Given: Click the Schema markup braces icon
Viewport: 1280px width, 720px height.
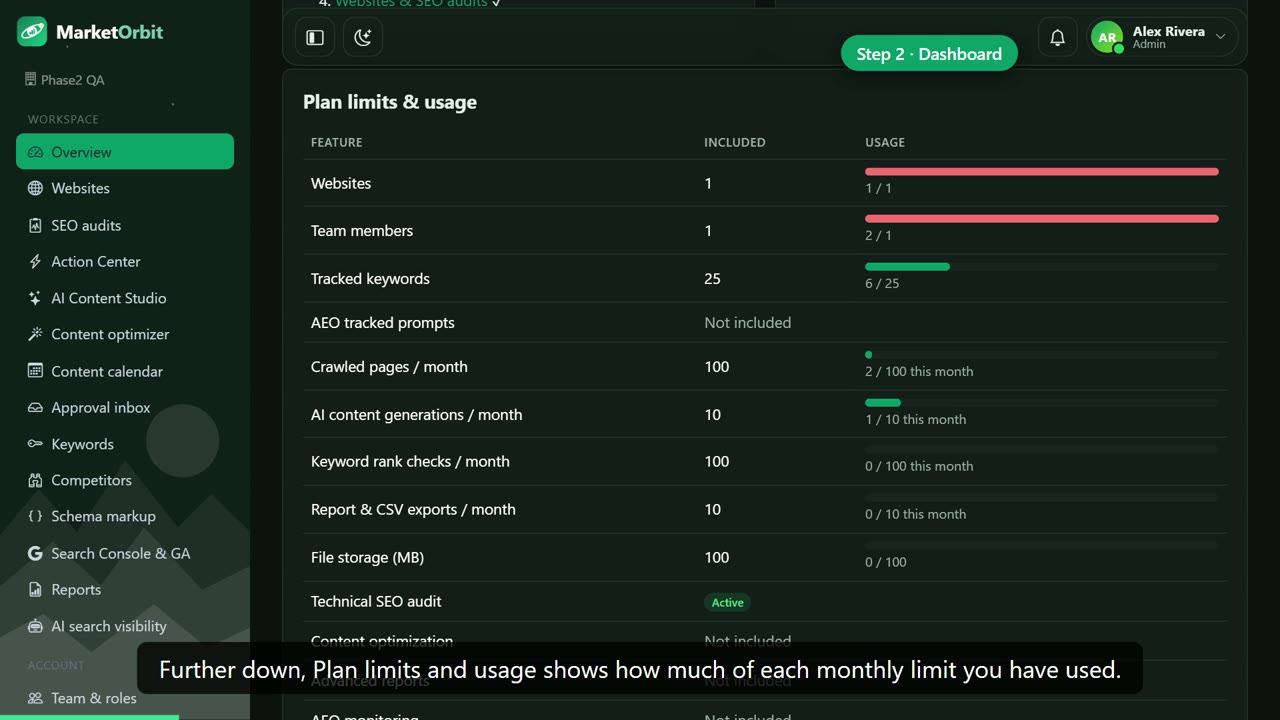Looking at the screenshot, I should coord(36,516).
